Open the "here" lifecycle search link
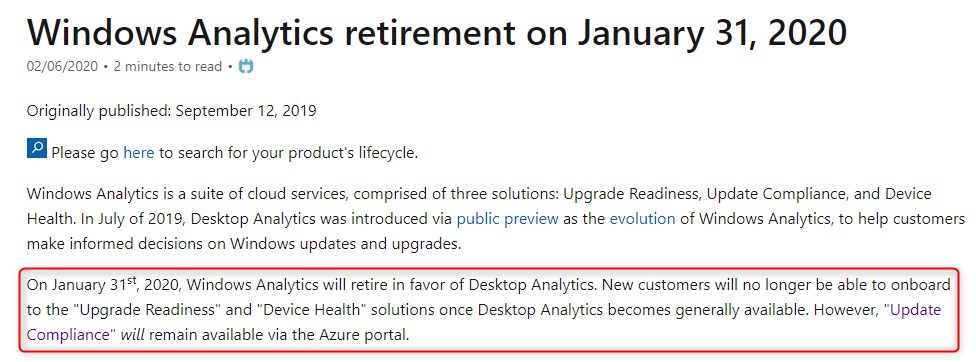The width and height of the screenshot is (976, 362). (138, 152)
